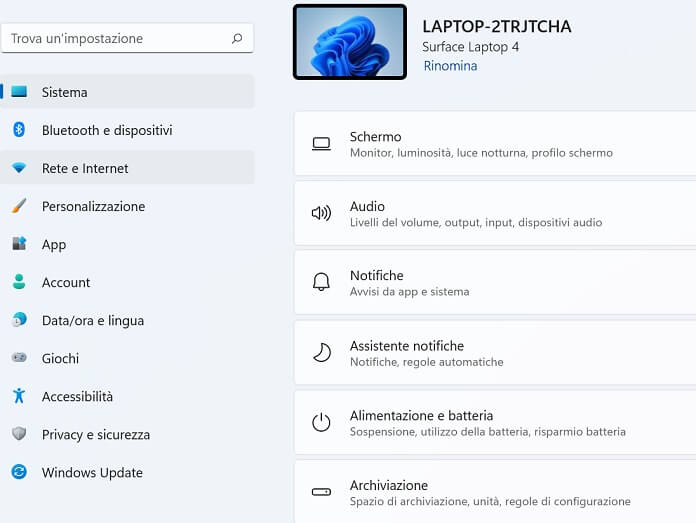Open Notifiche settings

495,283
